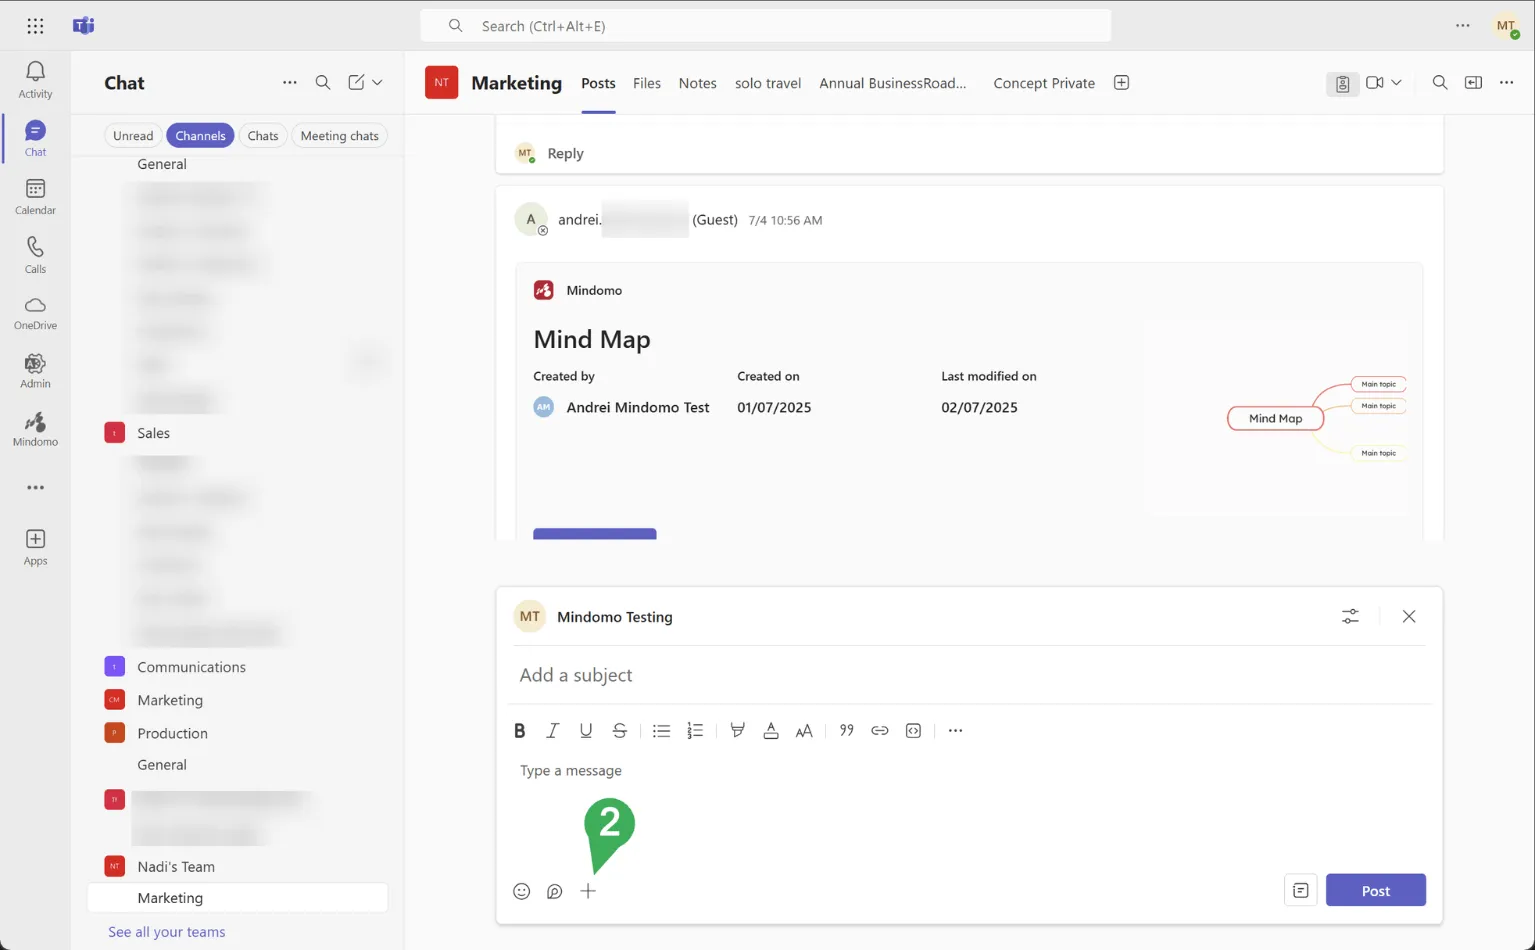Click the plus icon below the message box
Image resolution: width=1536 pixels, height=950 pixels.
pyautogui.click(x=588, y=891)
